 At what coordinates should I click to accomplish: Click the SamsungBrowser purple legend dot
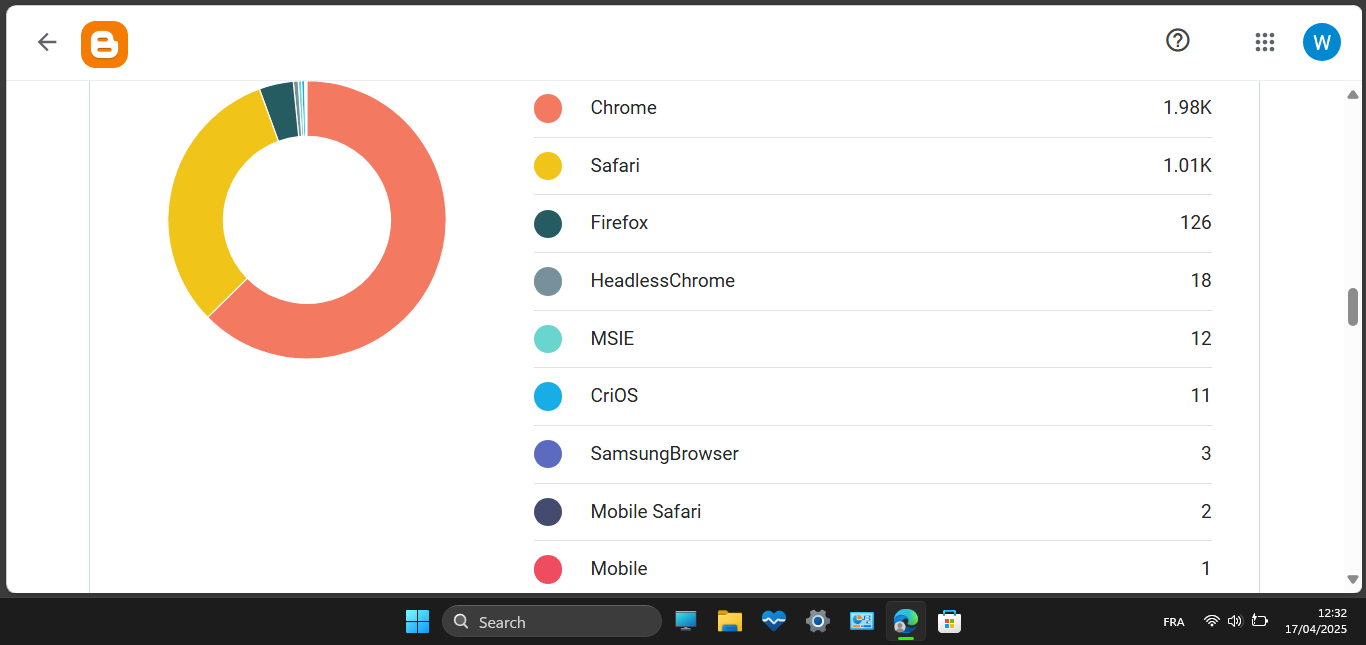point(548,454)
